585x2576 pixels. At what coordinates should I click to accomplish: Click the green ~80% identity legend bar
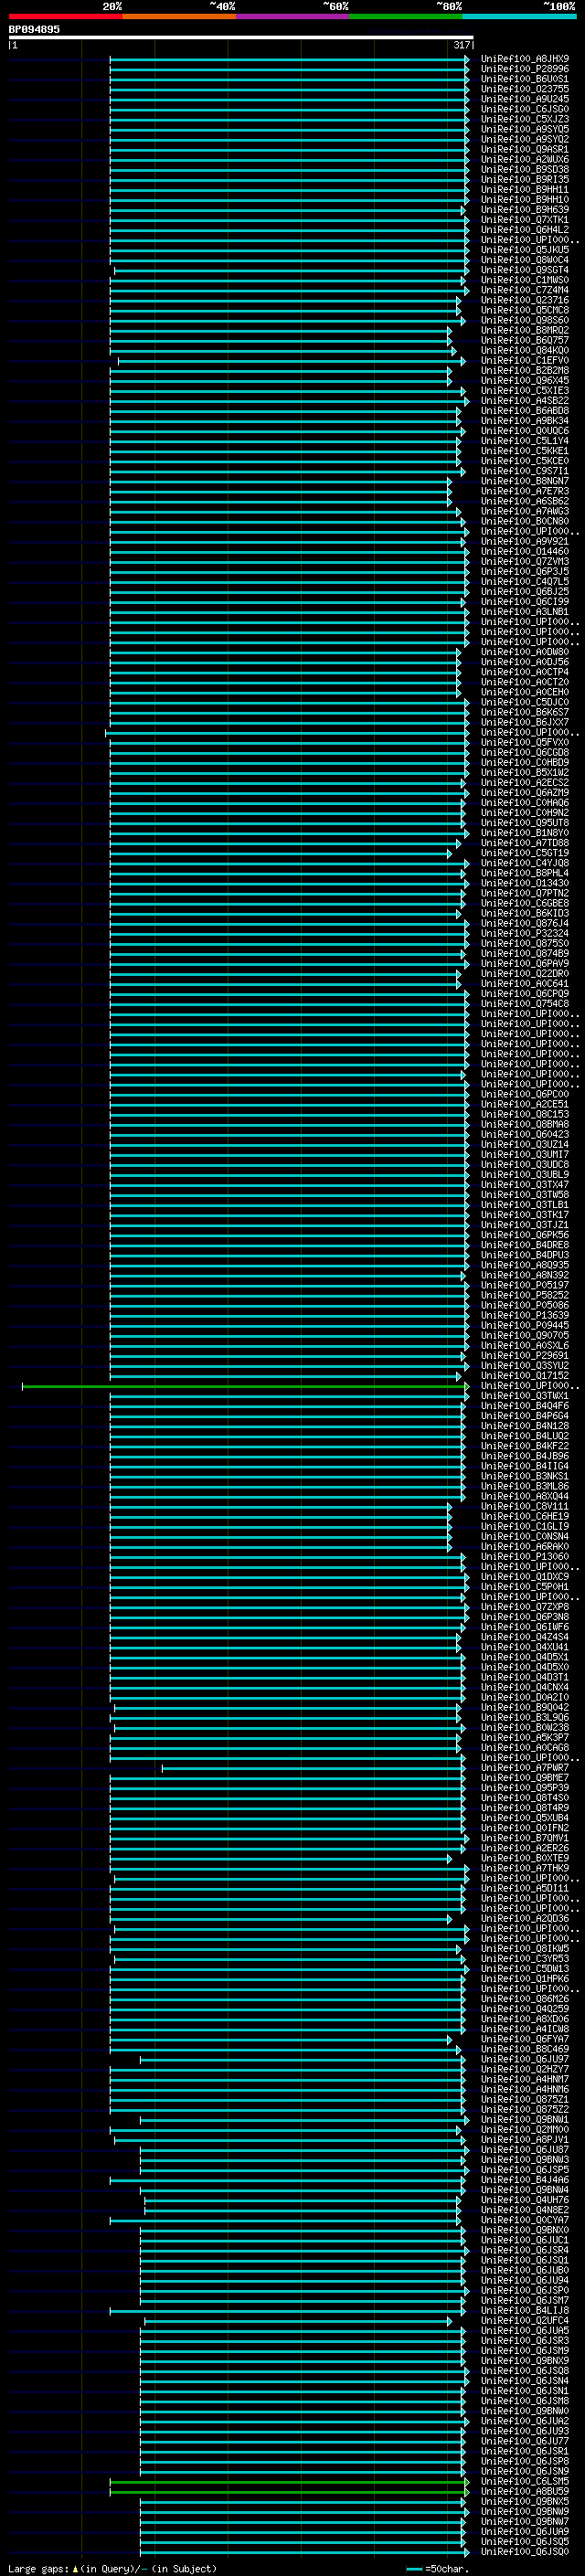[x=406, y=16]
